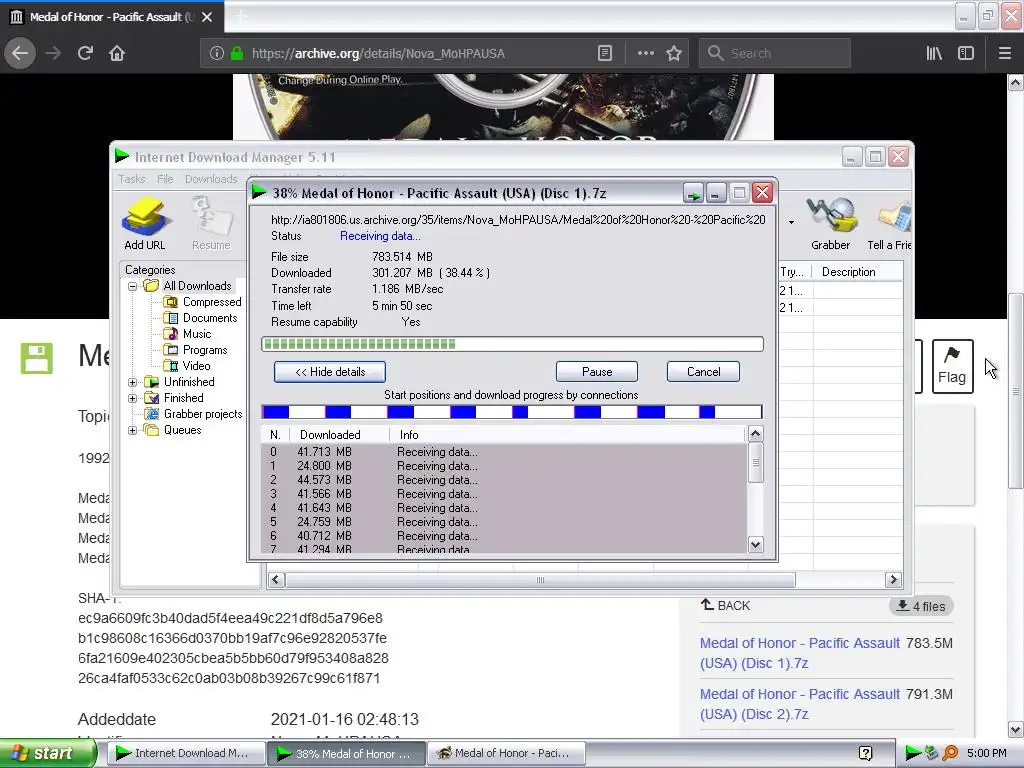1024x768 pixels.
Task: Click the BACK link on archive page
Action: click(x=726, y=605)
